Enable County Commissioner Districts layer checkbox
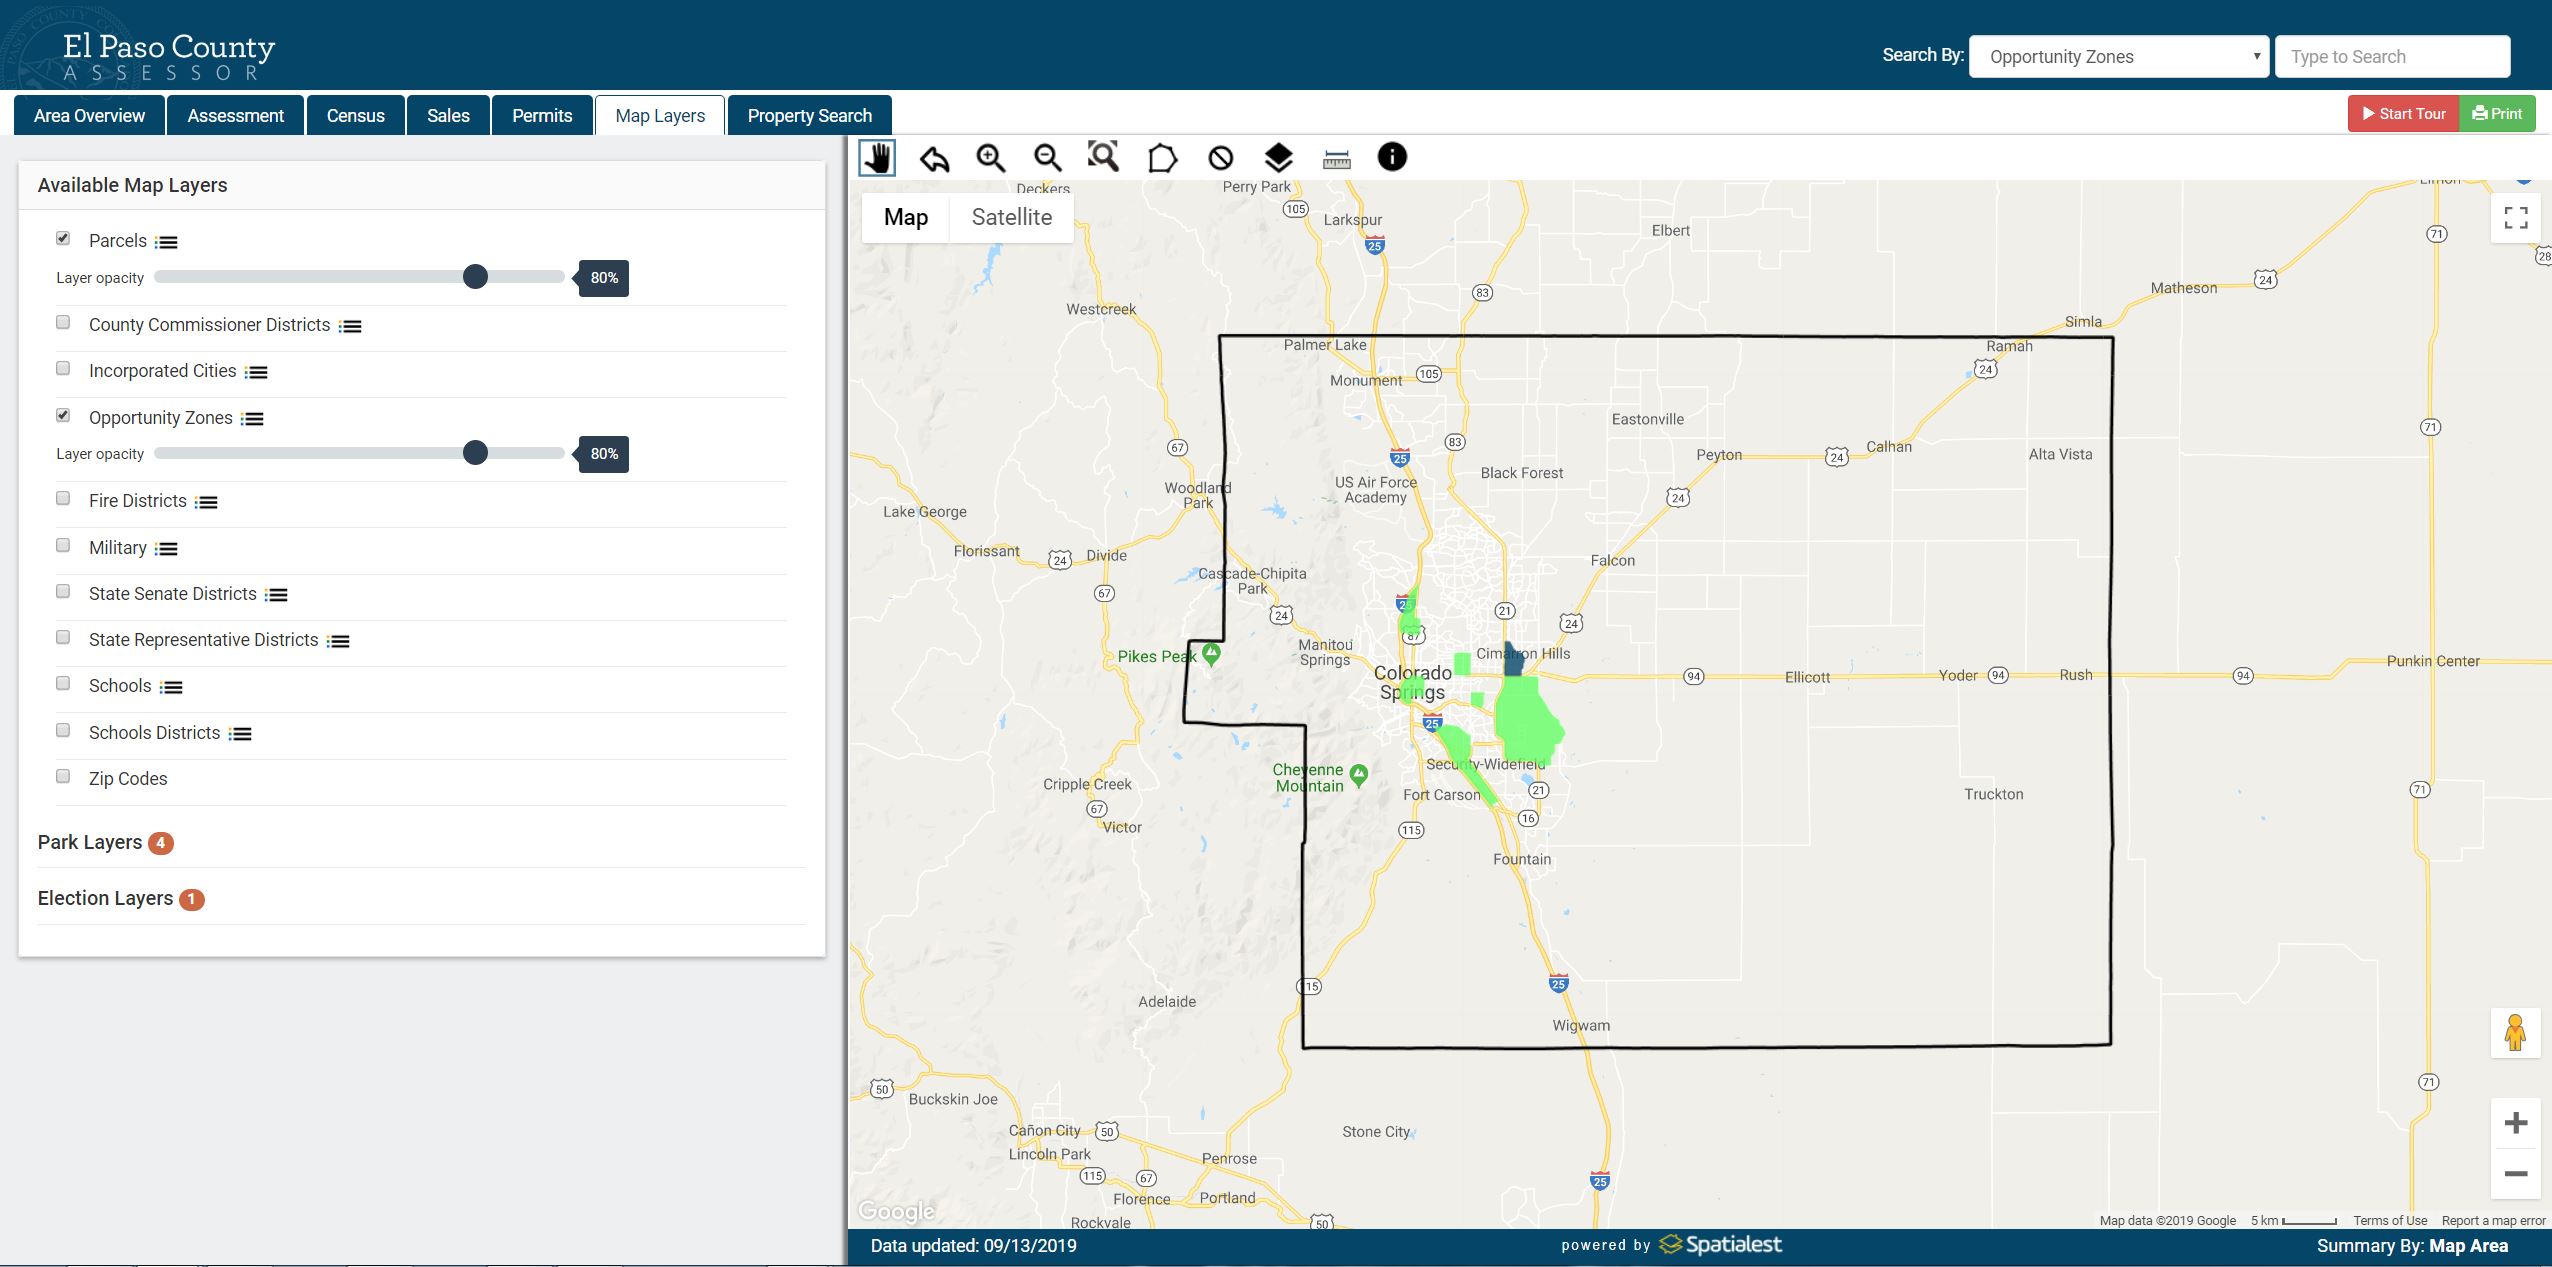The height and width of the screenshot is (1267, 2552). pyautogui.click(x=63, y=322)
